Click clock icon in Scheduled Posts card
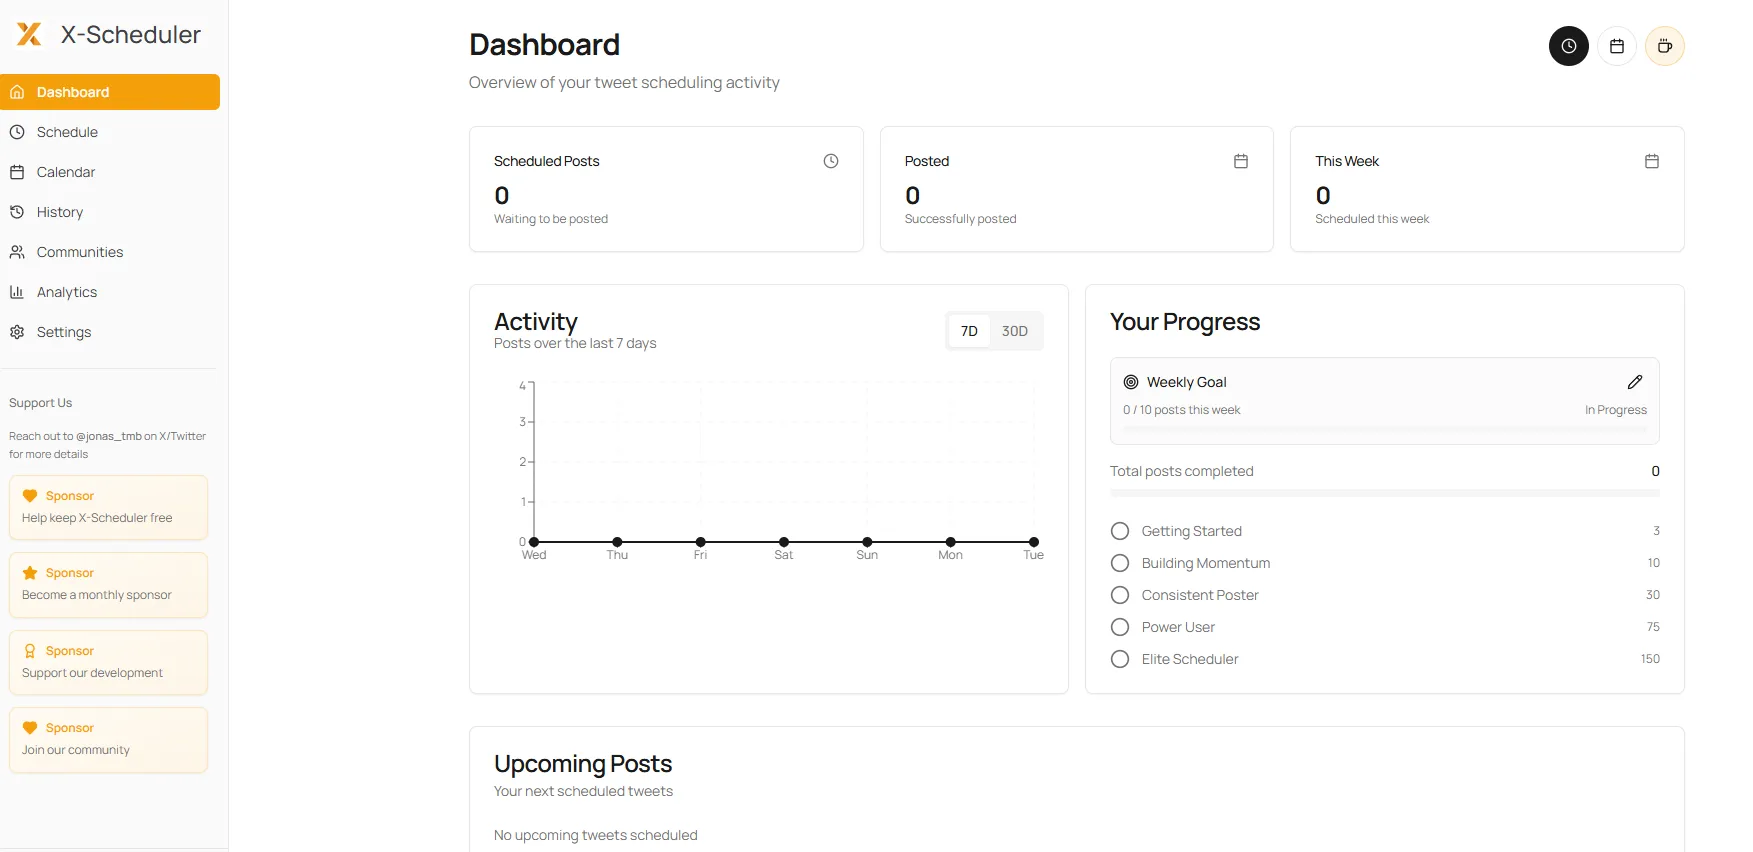 830,161
